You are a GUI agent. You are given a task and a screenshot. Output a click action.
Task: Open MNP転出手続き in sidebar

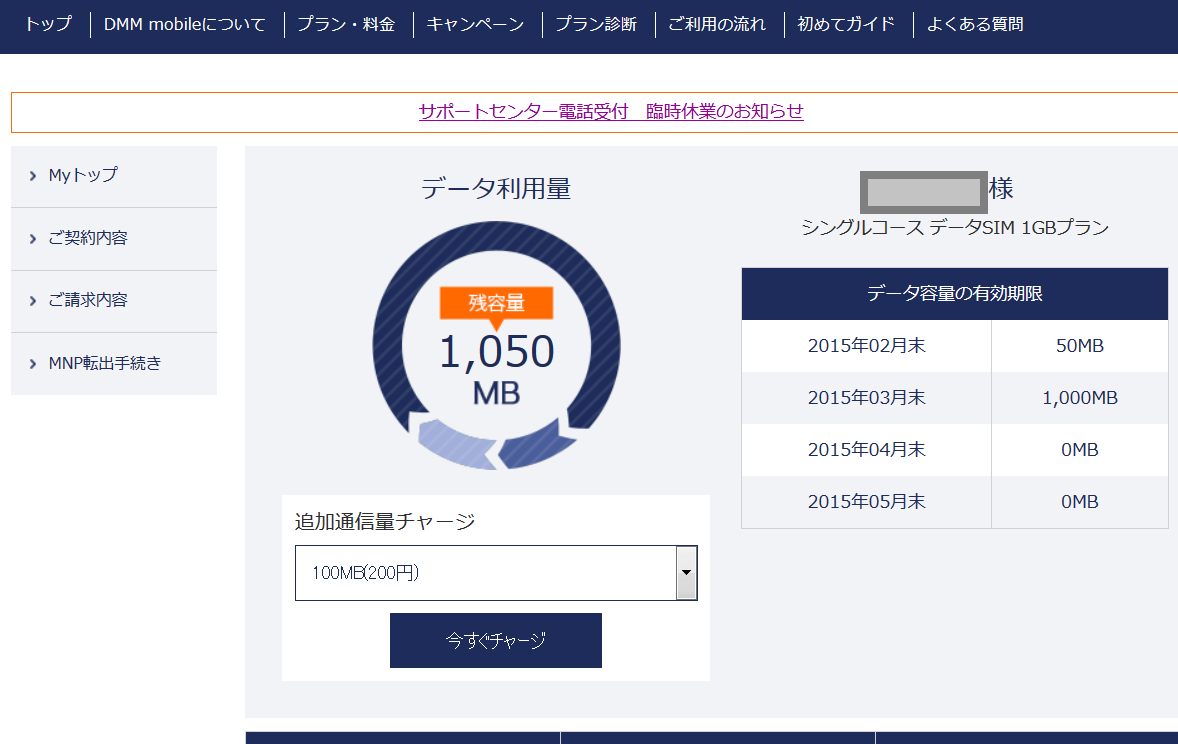(x=114, y=364)
